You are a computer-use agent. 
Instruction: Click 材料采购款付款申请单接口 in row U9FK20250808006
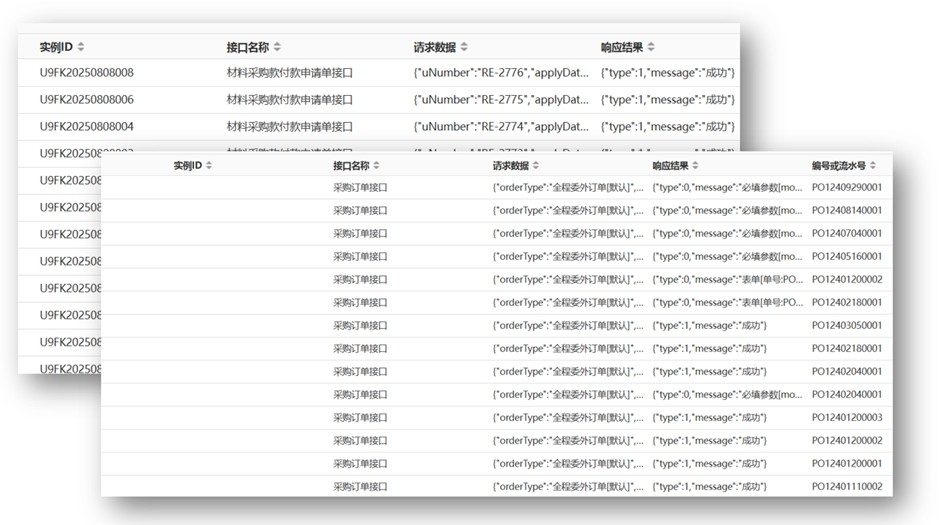coord(290,99)
